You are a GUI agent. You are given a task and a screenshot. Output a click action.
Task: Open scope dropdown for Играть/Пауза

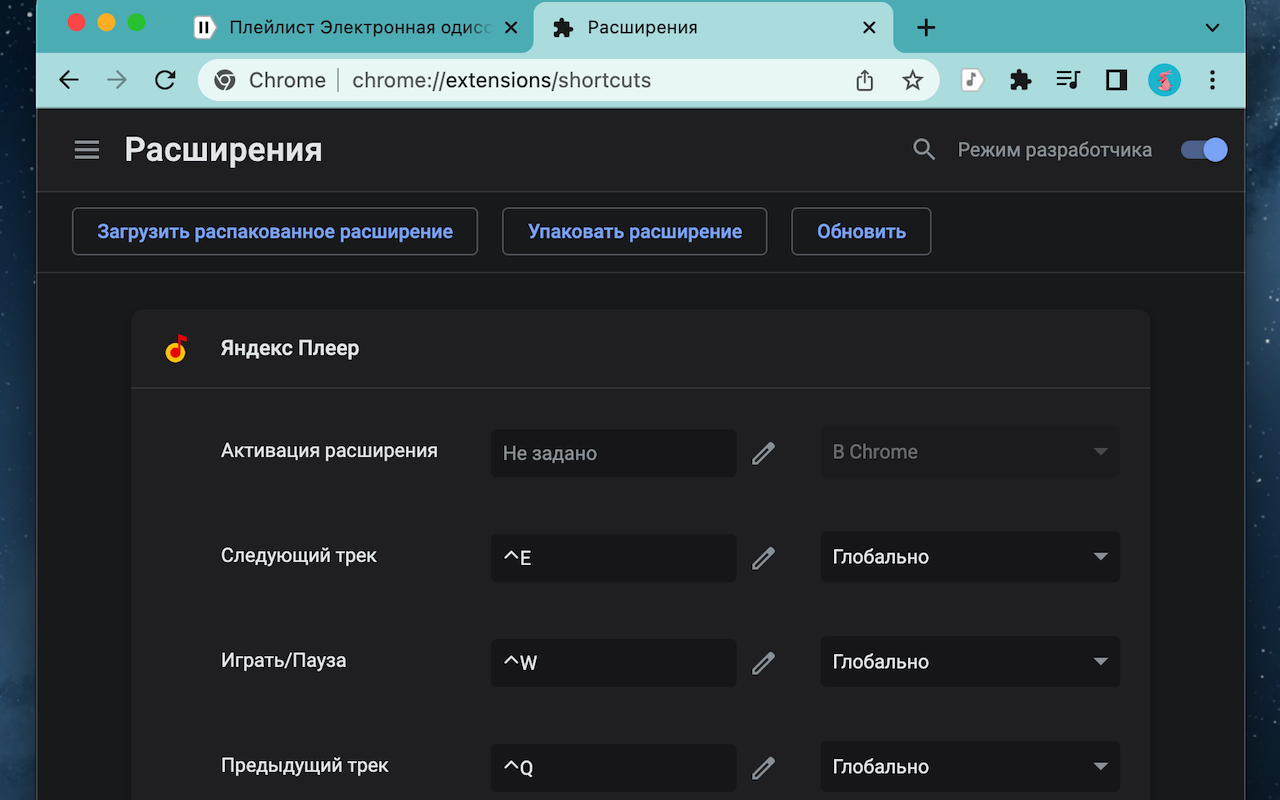[970, 662]
